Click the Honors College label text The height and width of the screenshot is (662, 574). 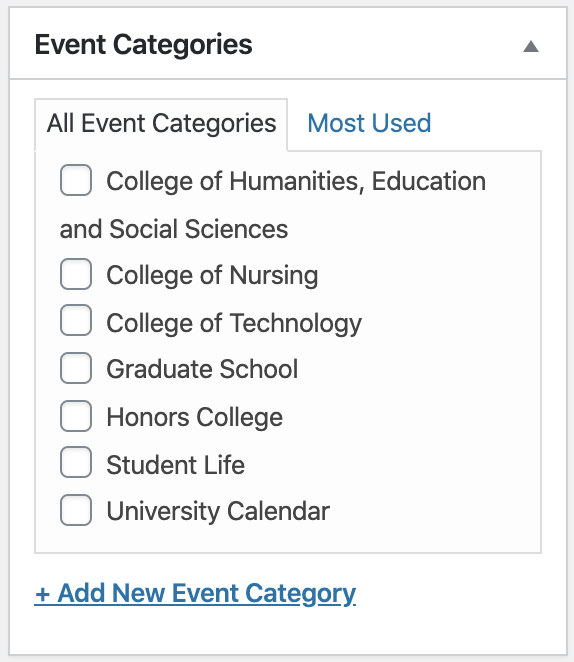[x=195, y=418]
